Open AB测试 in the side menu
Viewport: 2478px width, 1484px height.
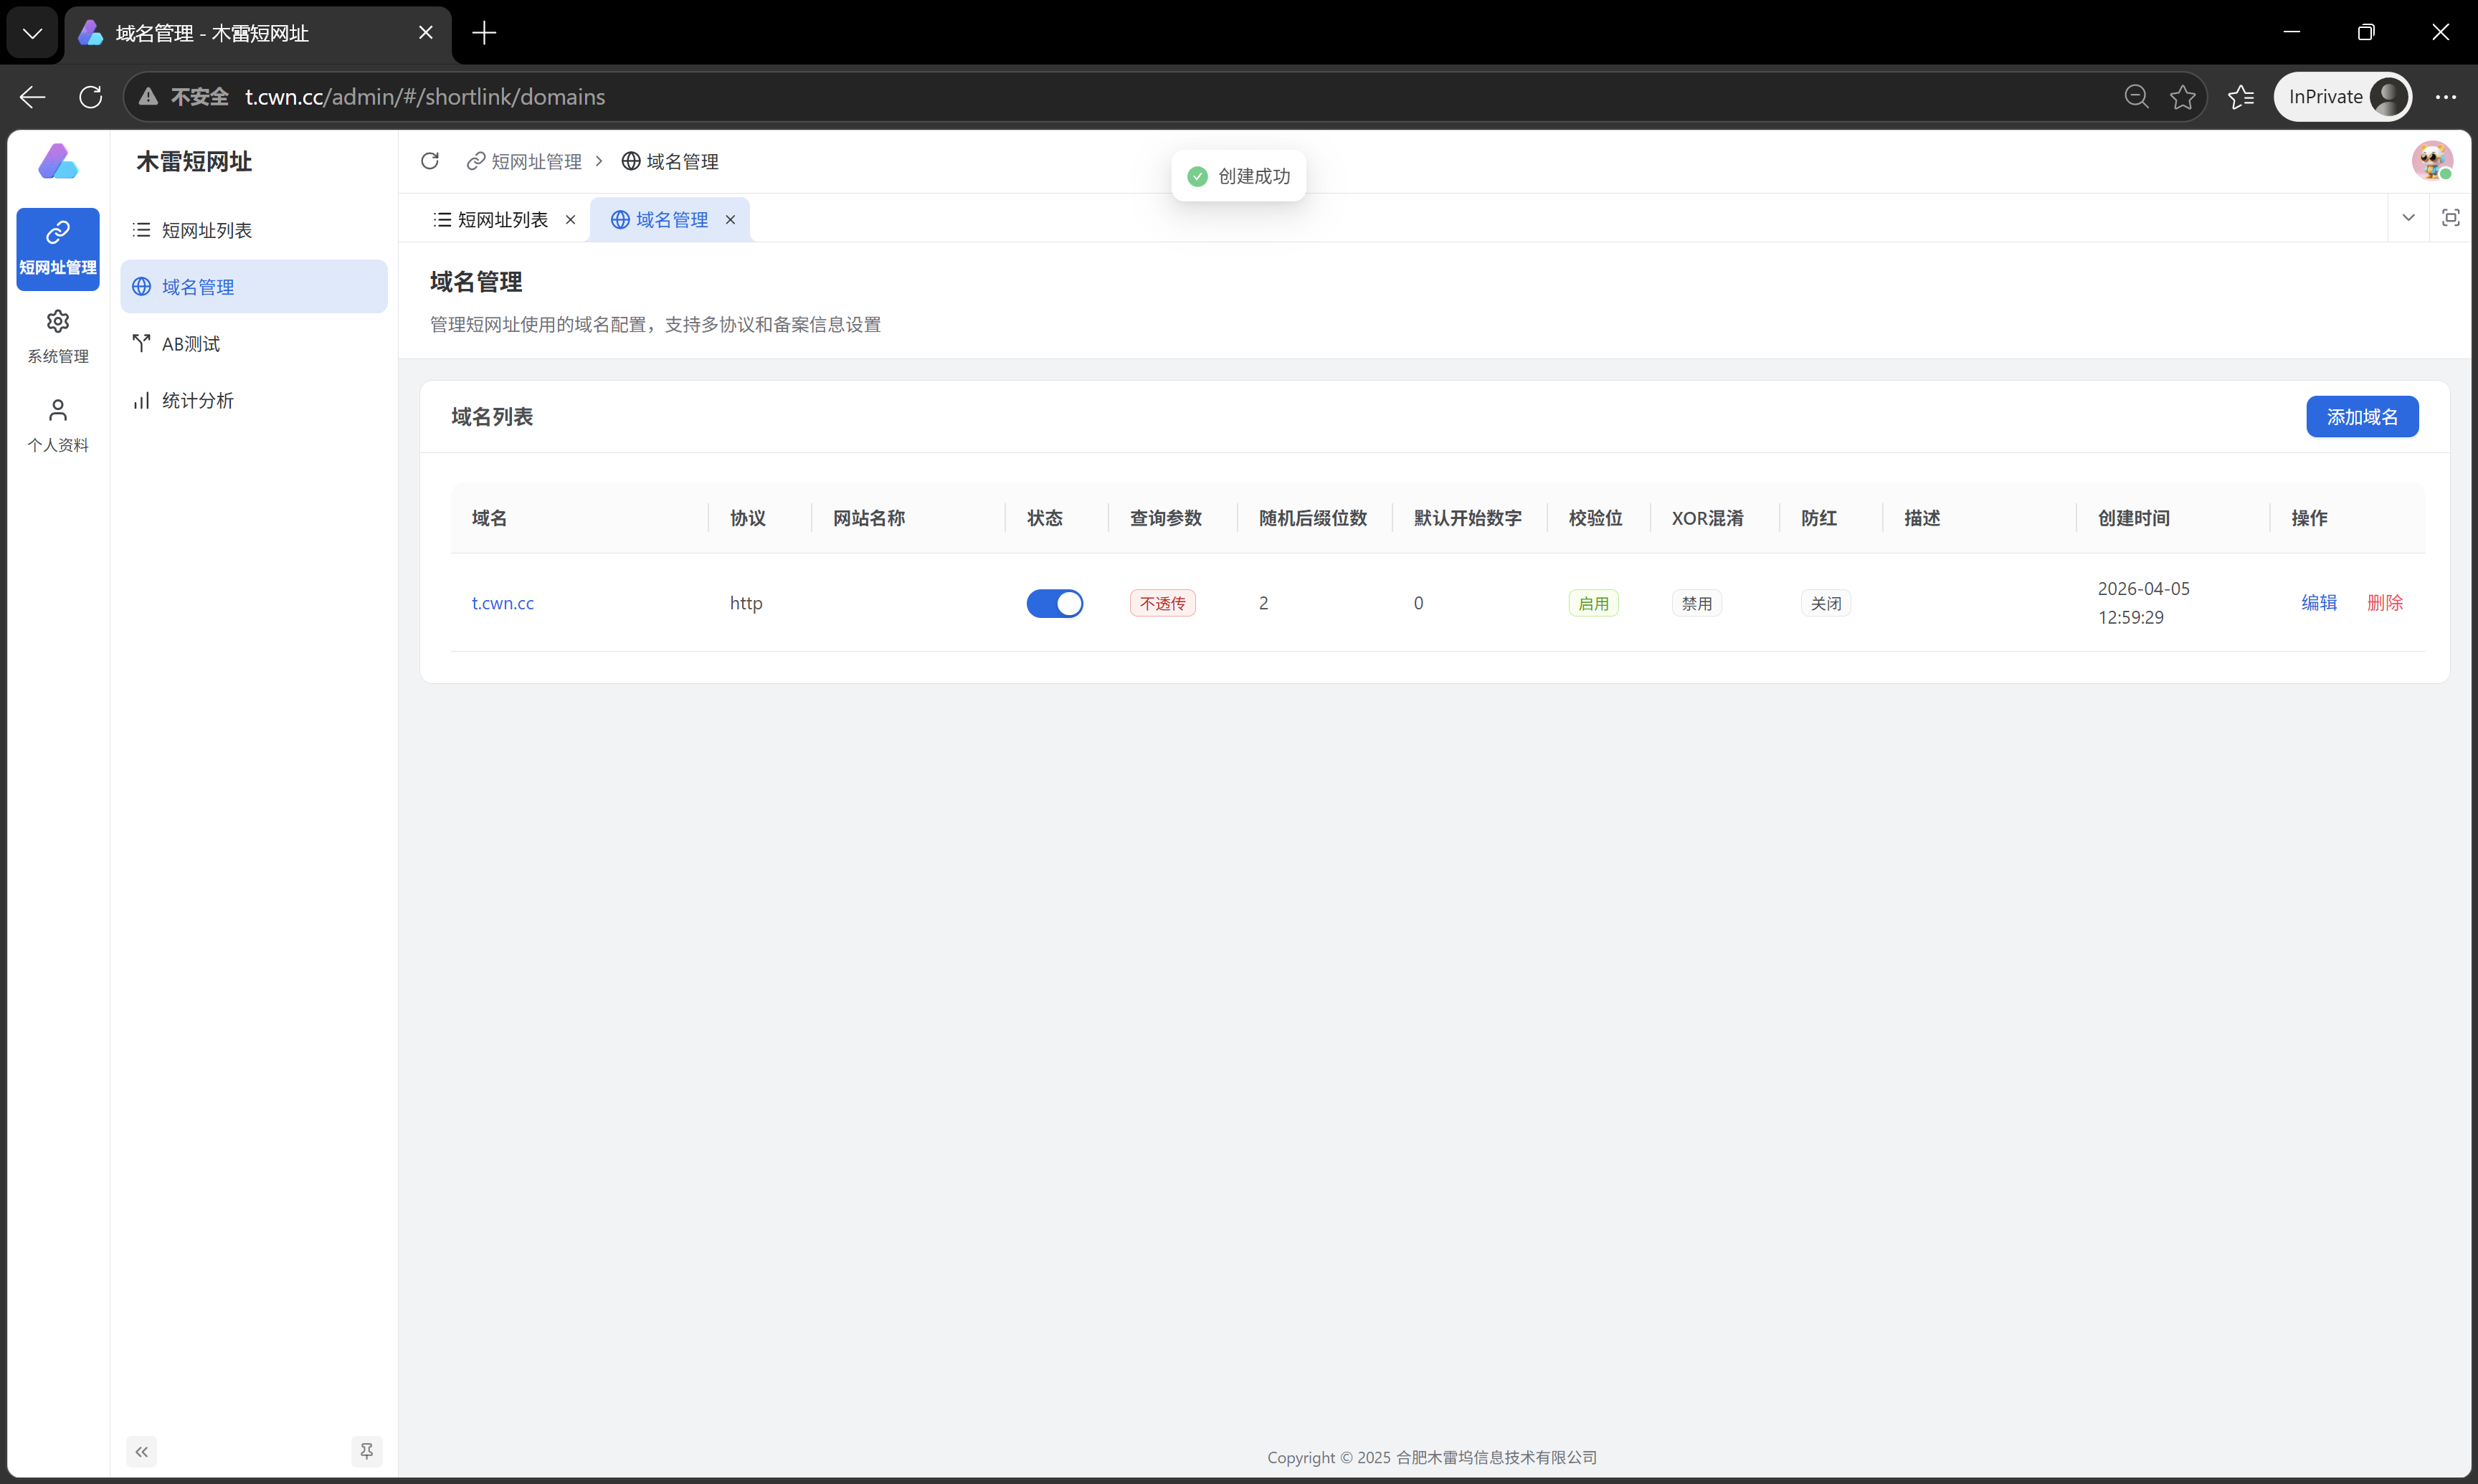click(x=190, y=344)
